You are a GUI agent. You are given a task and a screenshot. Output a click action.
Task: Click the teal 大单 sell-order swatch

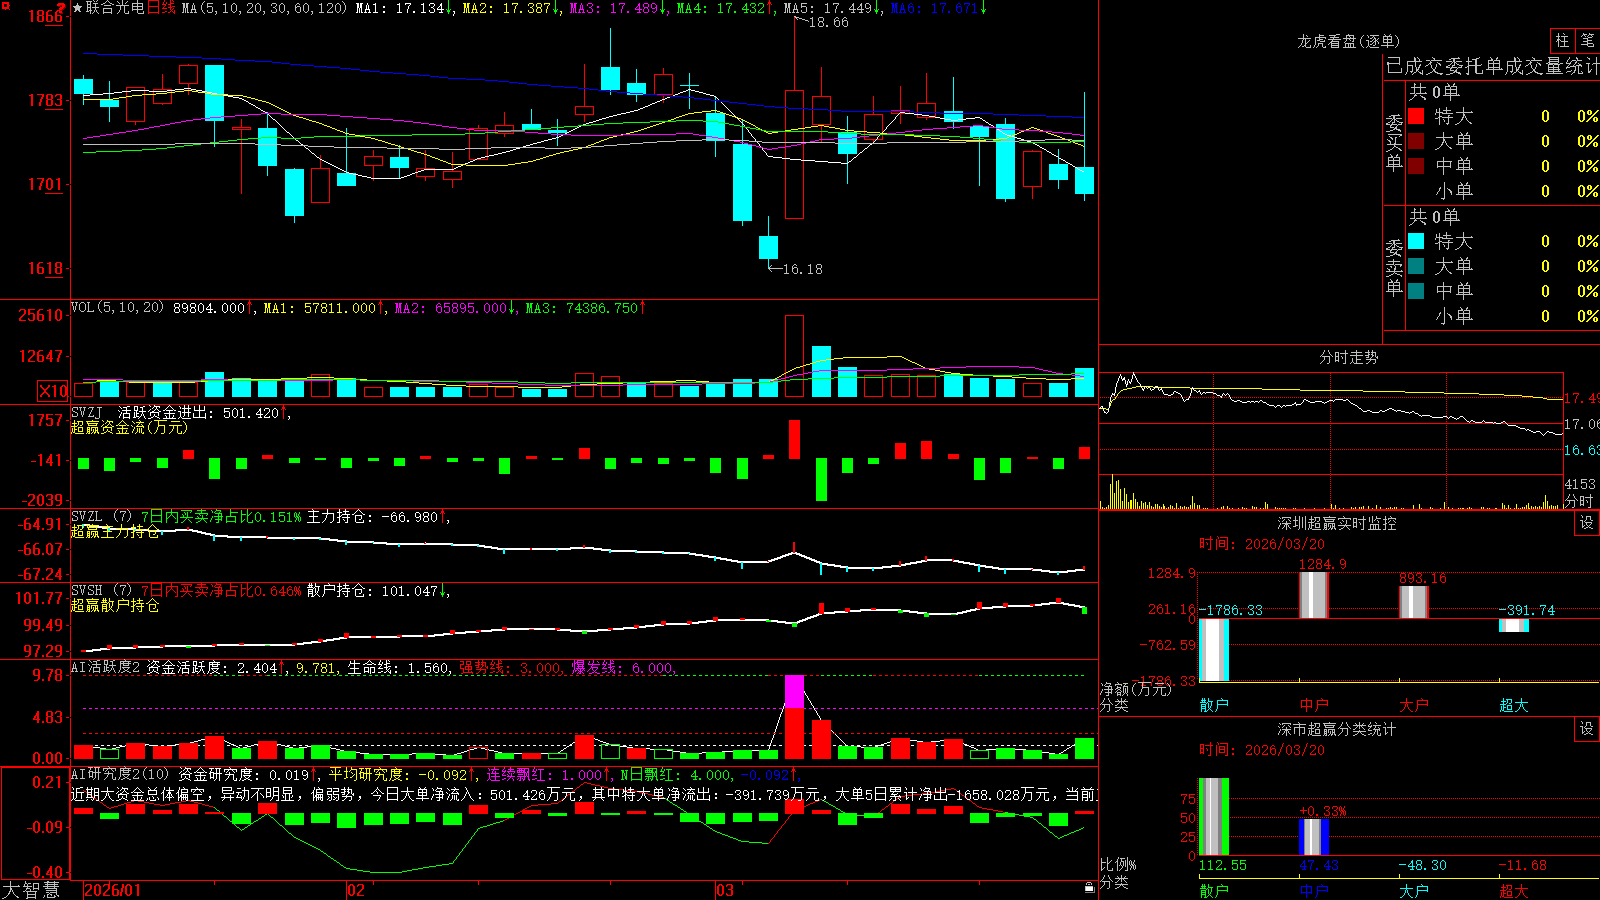[1416, 266]
